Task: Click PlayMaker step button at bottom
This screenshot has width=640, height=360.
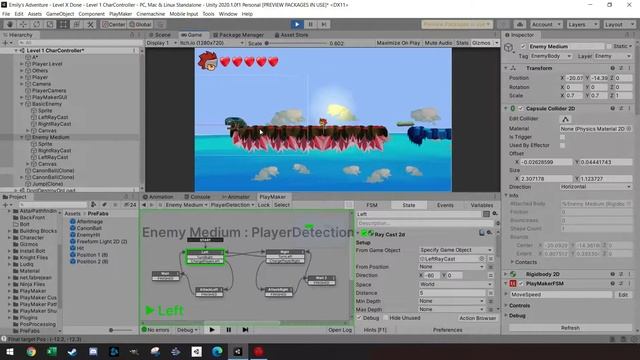Action: pos(245,330)
